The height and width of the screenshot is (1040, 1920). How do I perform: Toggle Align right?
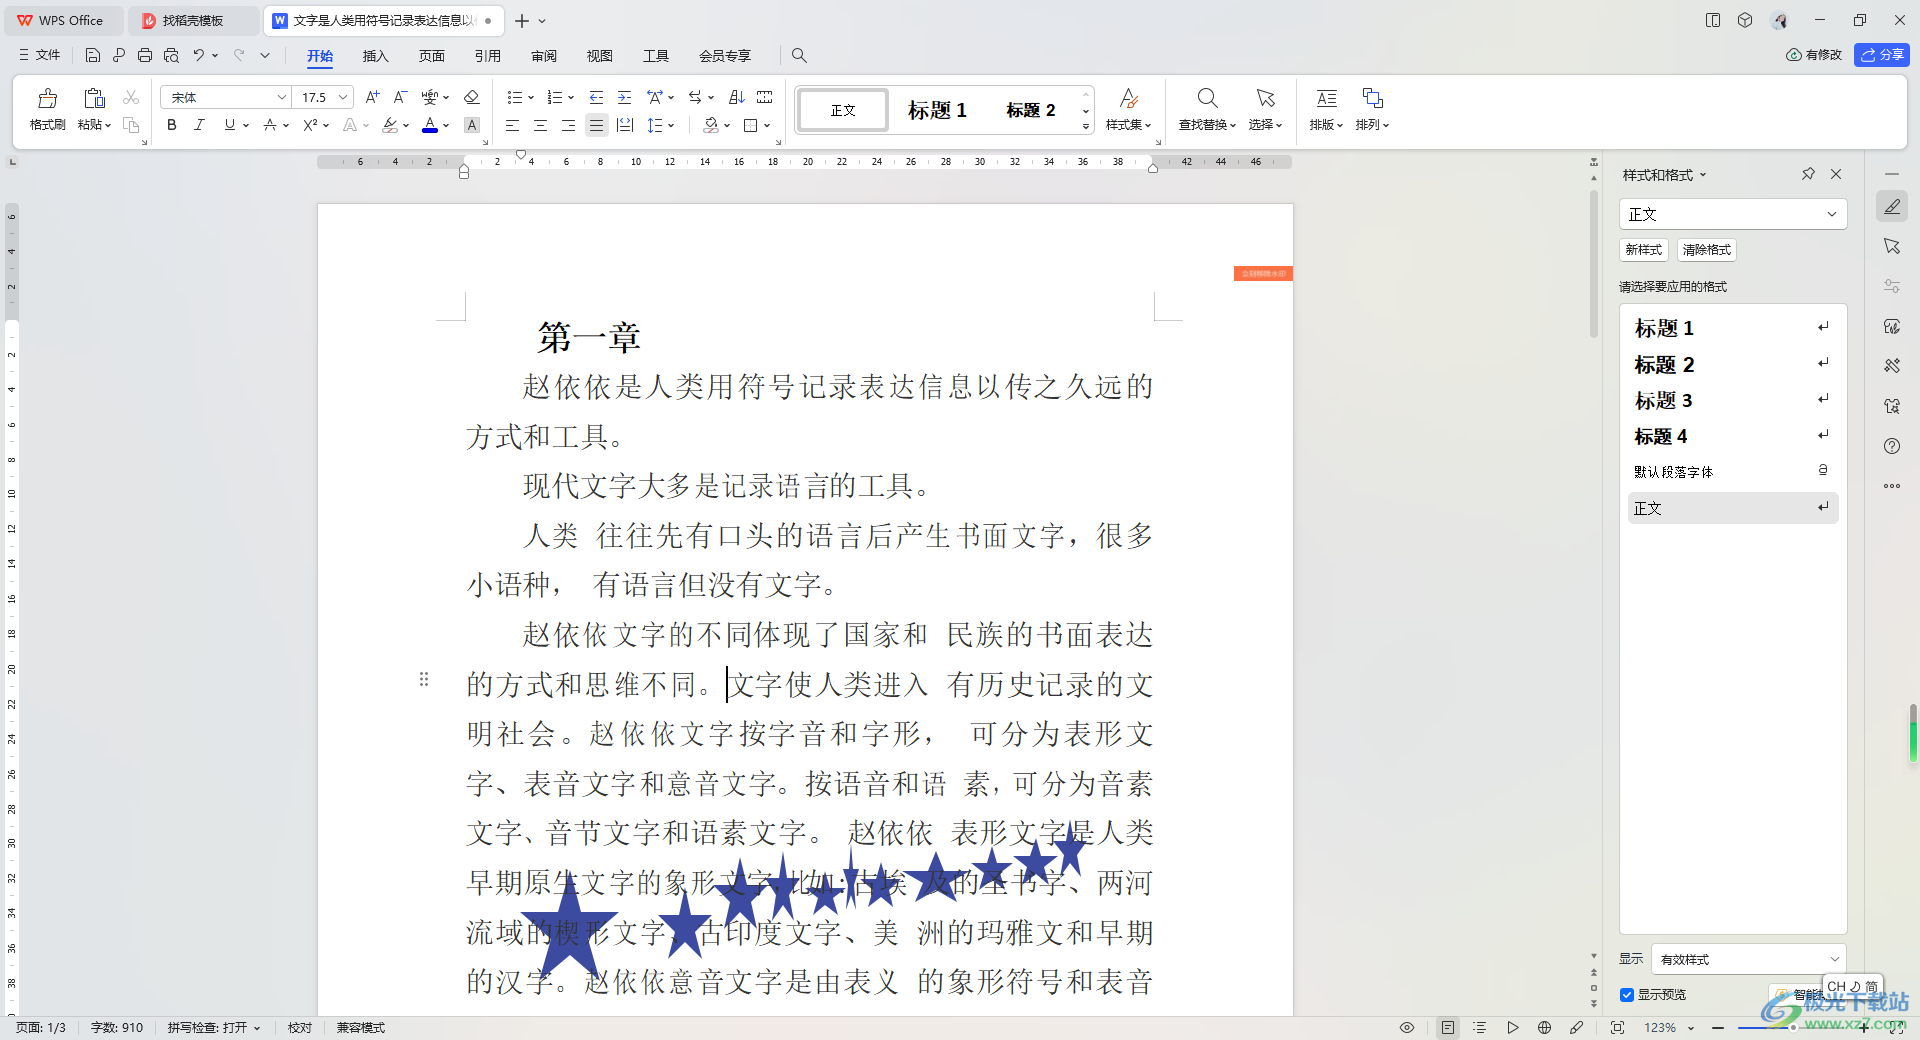pos(568,125)
